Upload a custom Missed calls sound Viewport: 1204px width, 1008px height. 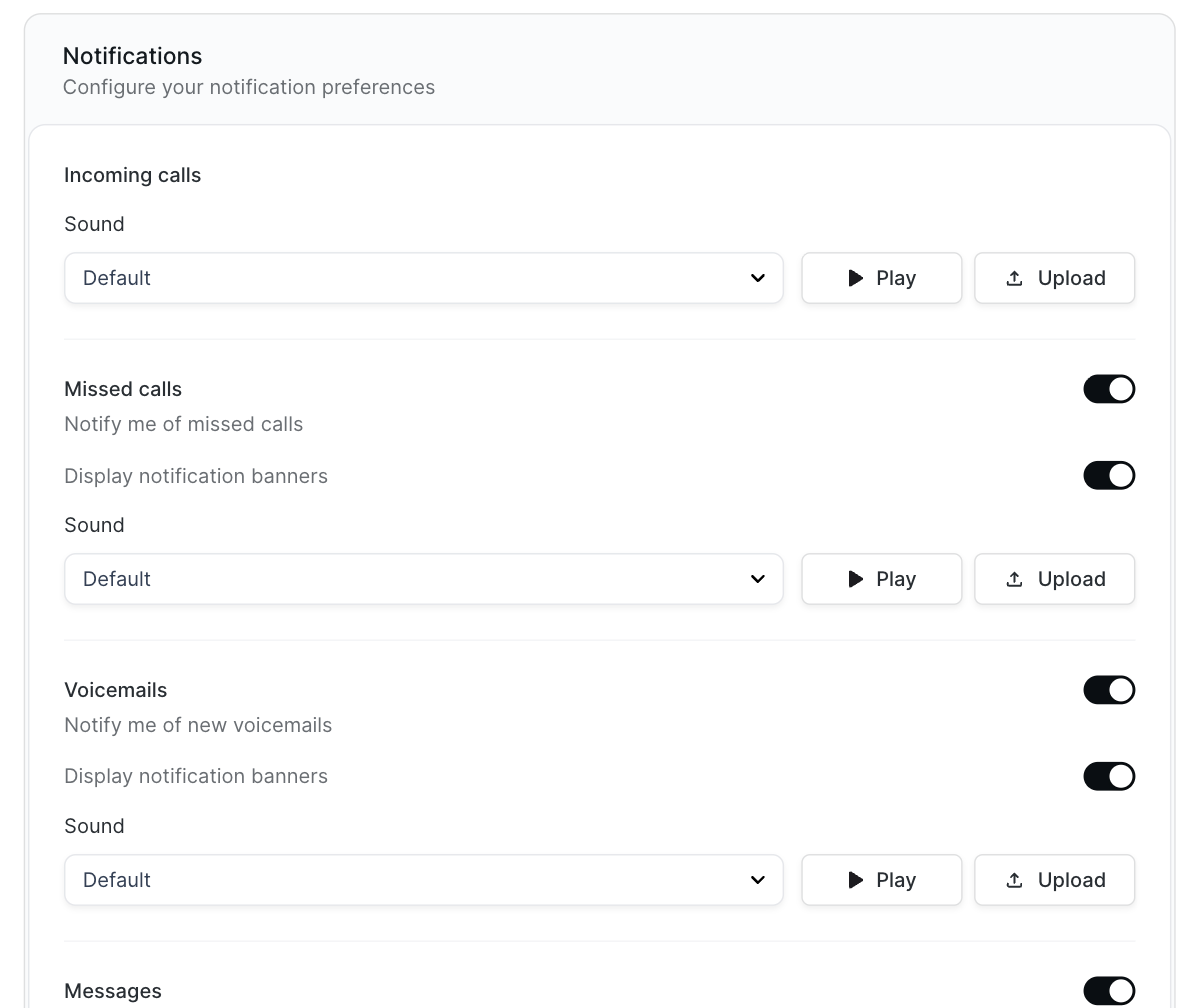(x=1055, y=579)
